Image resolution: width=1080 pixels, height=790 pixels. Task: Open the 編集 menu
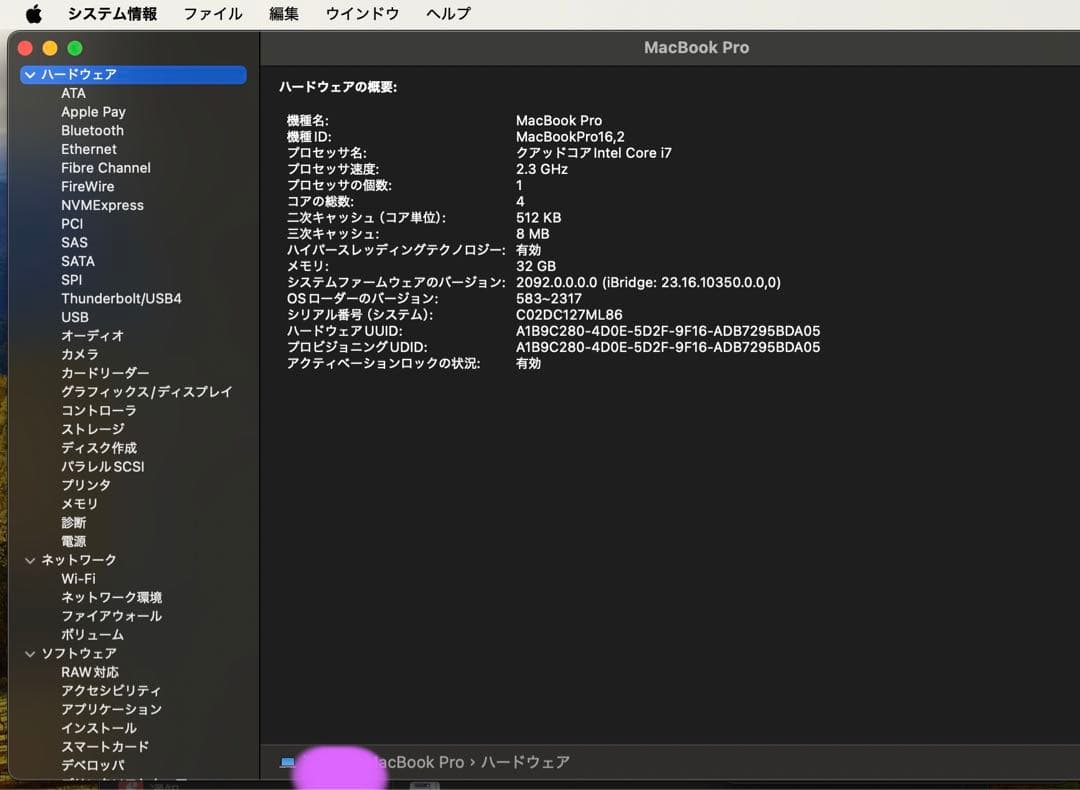[284, 14]
